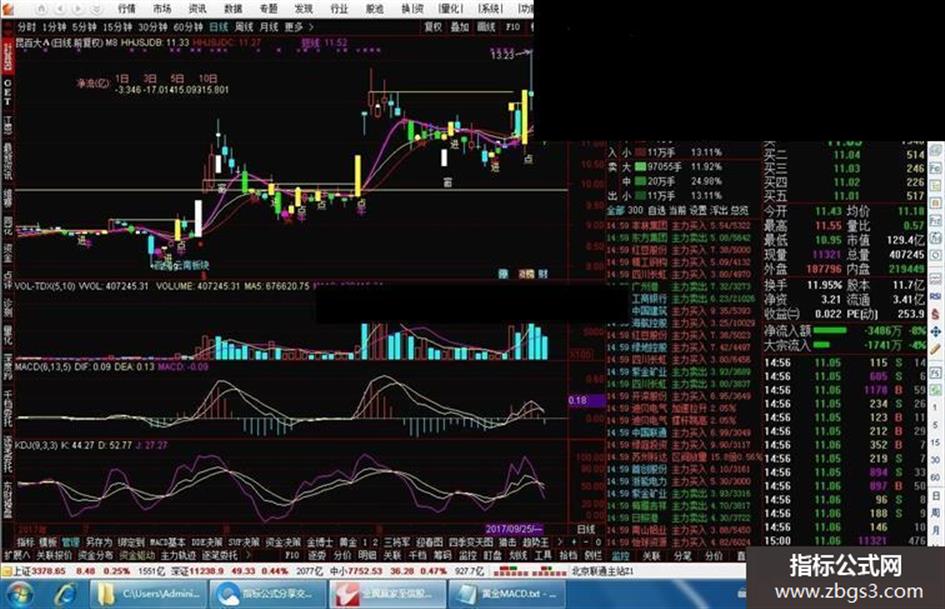This screenshot has height=609, width=945.
Task: Select the 60分钟 period
Action: (x=188, y=27)
